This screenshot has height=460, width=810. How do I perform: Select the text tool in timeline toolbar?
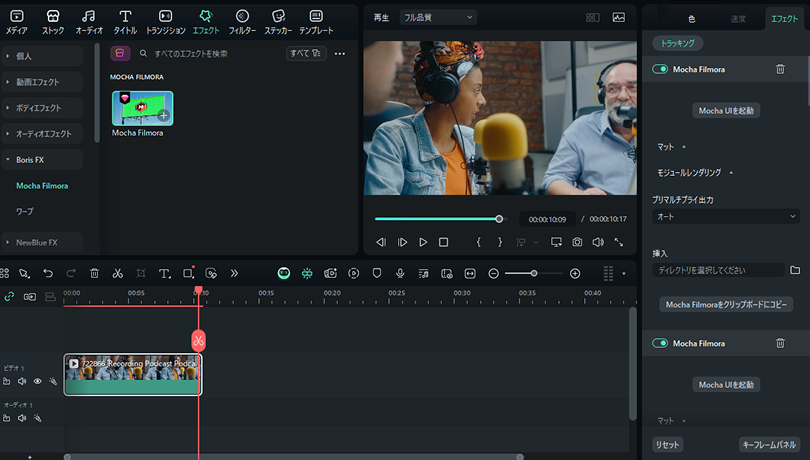(164, 273)
